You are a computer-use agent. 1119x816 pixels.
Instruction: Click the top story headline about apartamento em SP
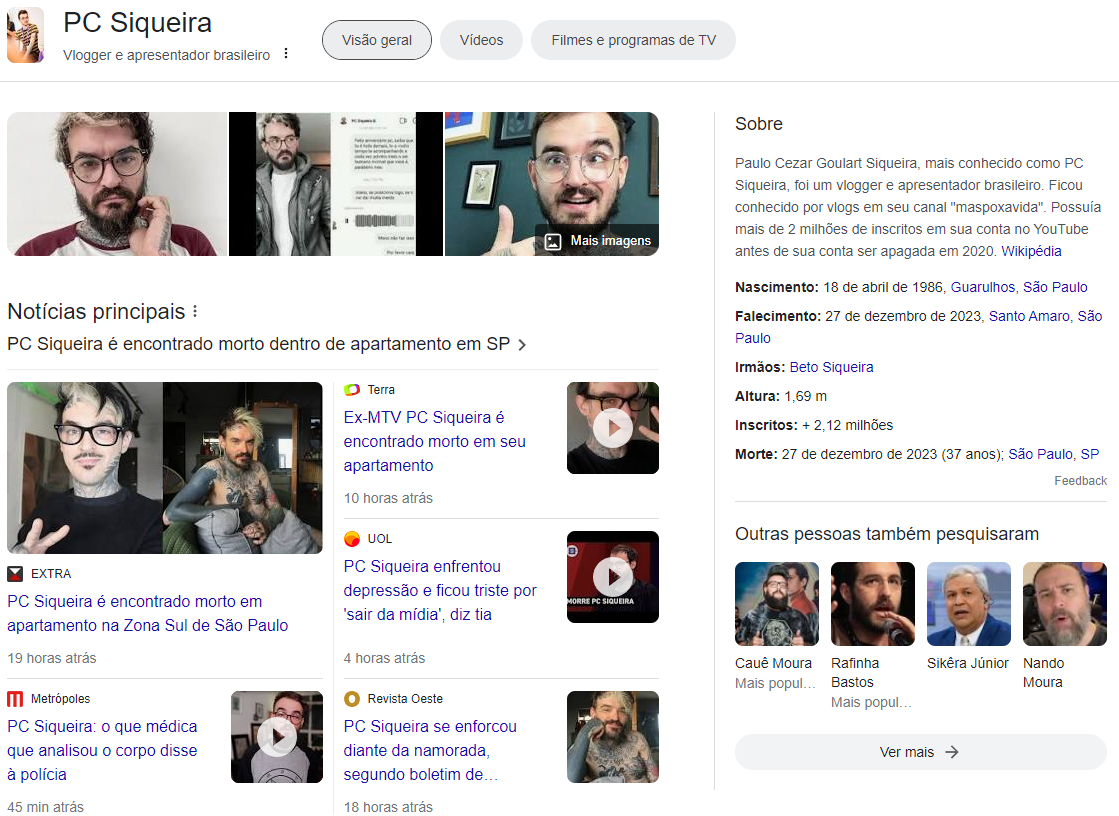click(258, 344)
